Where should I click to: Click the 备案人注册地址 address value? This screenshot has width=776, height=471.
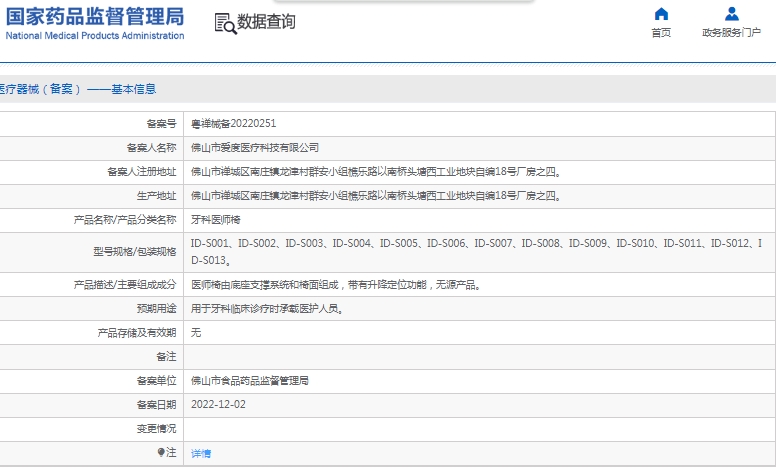377,172
